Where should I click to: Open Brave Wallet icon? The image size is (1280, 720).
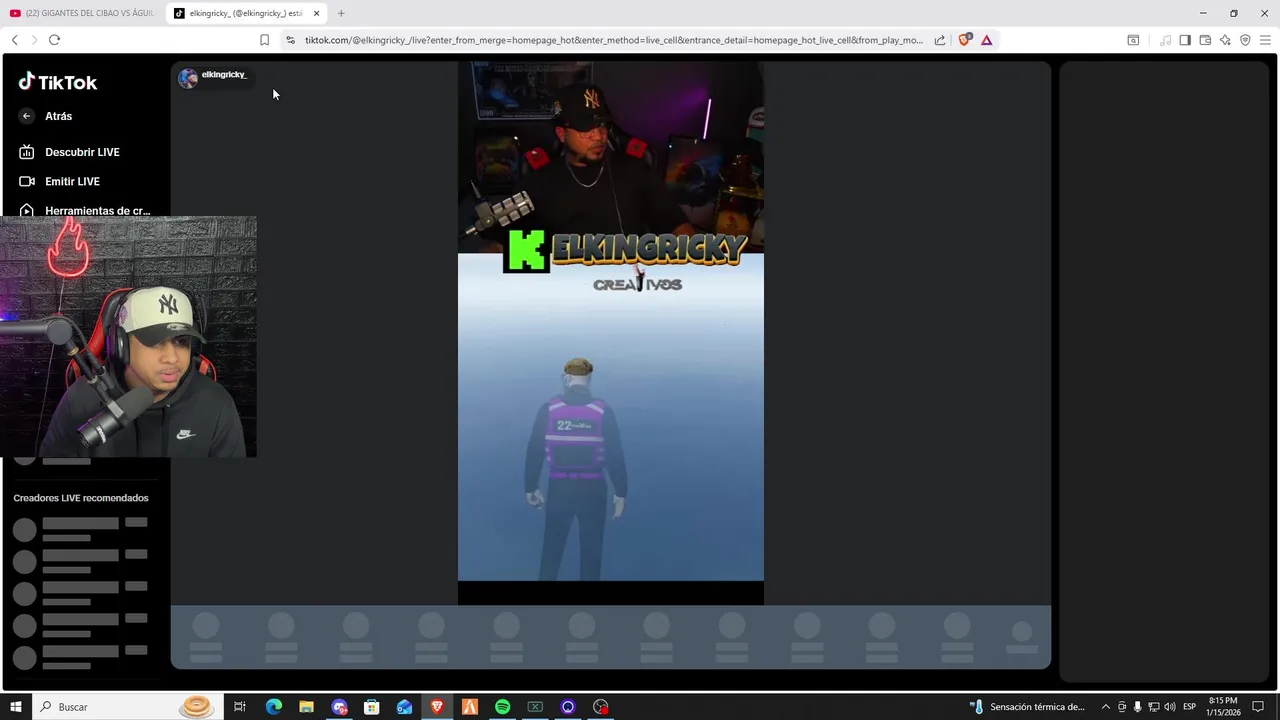pyautogui.click(x=1205, y=40)
